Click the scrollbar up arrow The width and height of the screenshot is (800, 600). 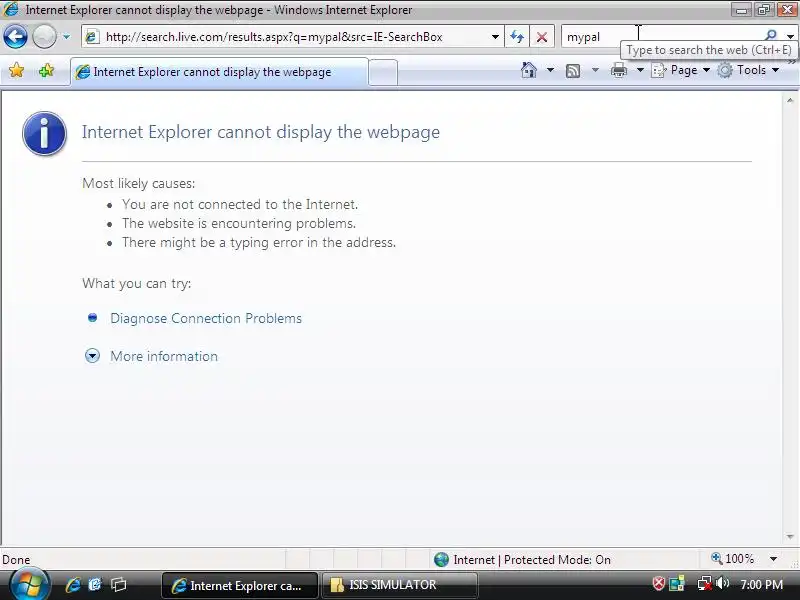(x=790, y=101)
